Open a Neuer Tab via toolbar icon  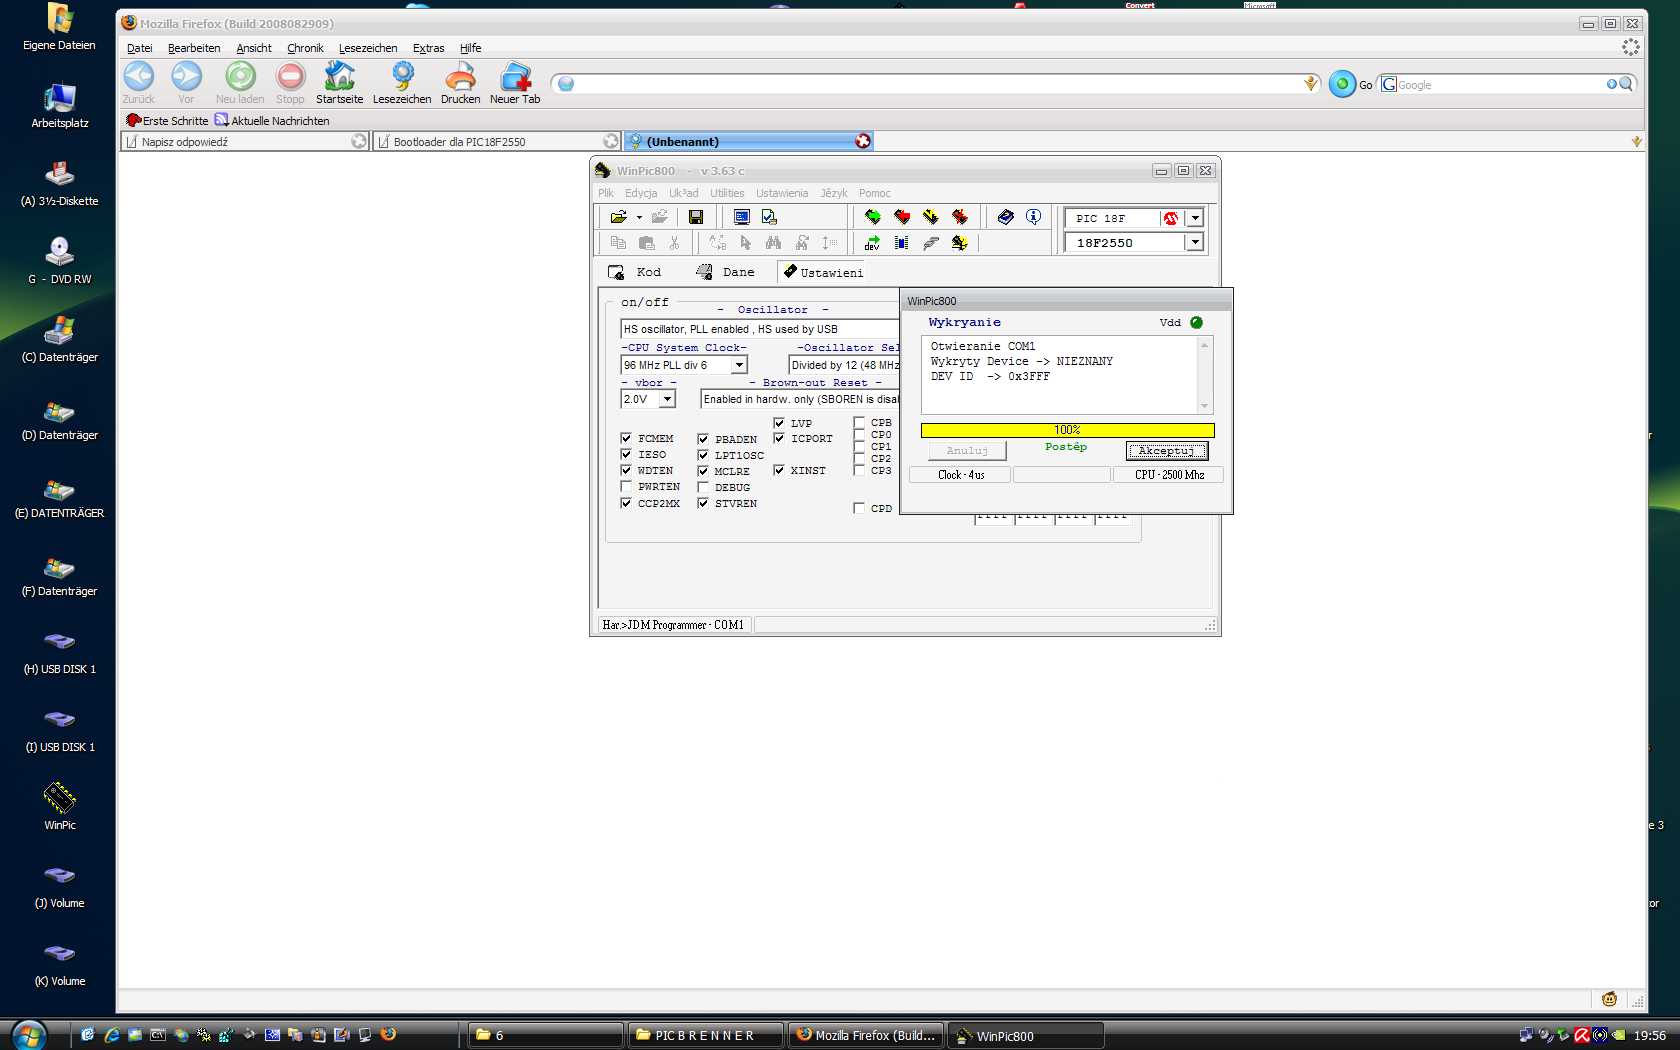click(x=515, y=77)
